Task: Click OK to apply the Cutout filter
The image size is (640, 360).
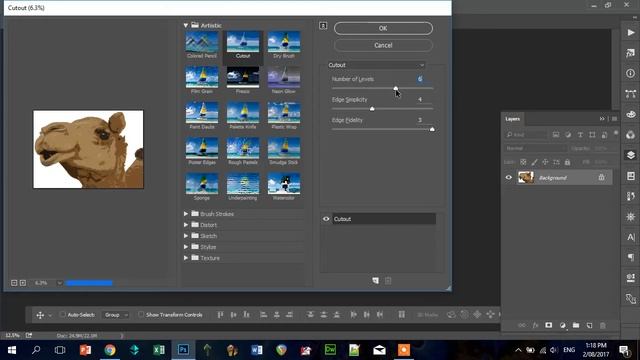Action: pos(383,28)
